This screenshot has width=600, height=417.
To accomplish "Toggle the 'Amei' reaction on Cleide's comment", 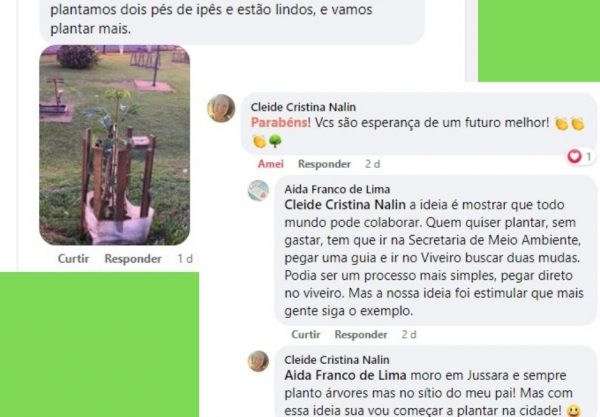I will 271,164.
